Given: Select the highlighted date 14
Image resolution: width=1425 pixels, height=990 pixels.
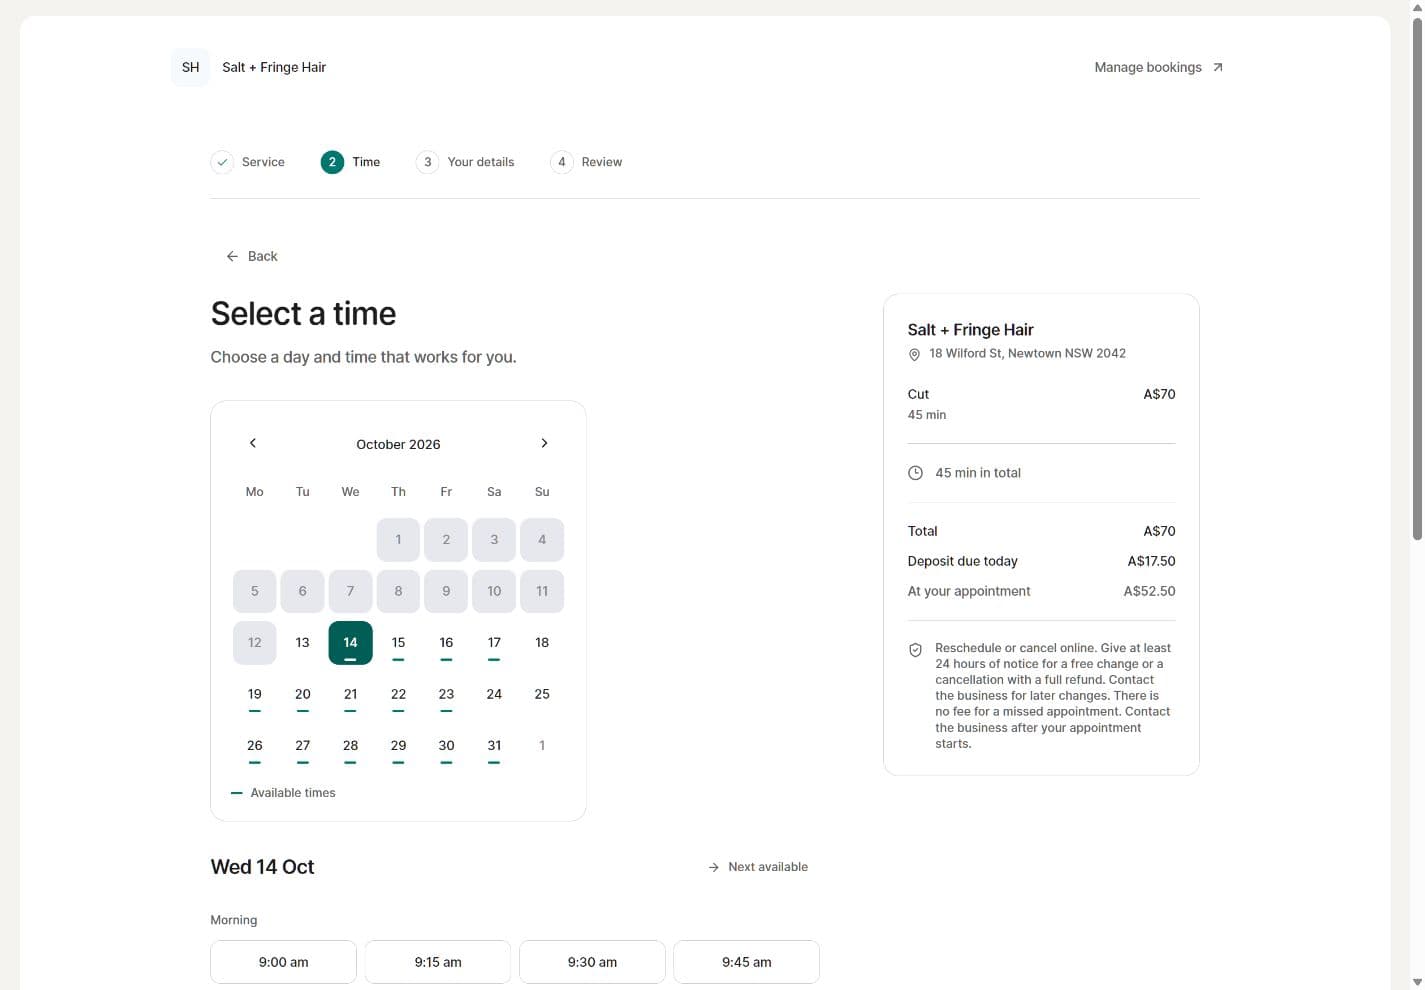Looking at the screenshot, I should [x=350, y=643].
